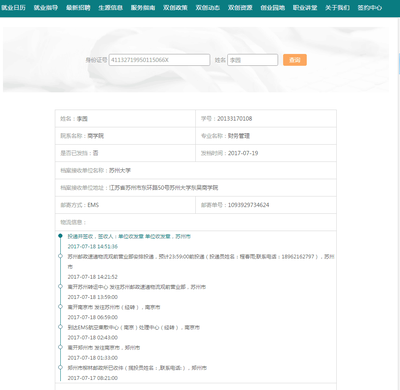Focus the 身份证号 ID number input field

pyautogui.click(x=159, y=60)
